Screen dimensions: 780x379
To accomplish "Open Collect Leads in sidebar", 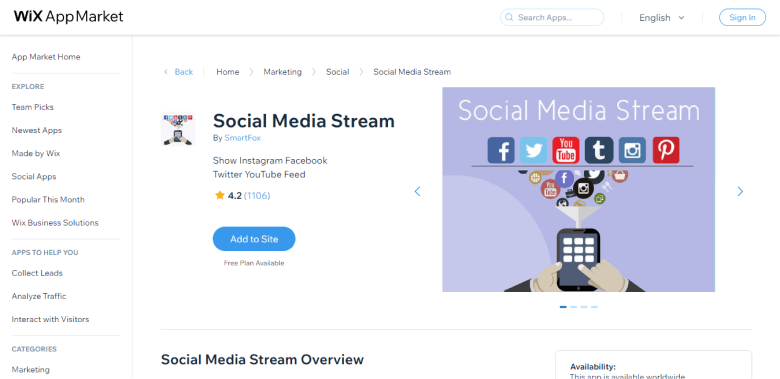I will pyautogui.click(x=37, y=273).
